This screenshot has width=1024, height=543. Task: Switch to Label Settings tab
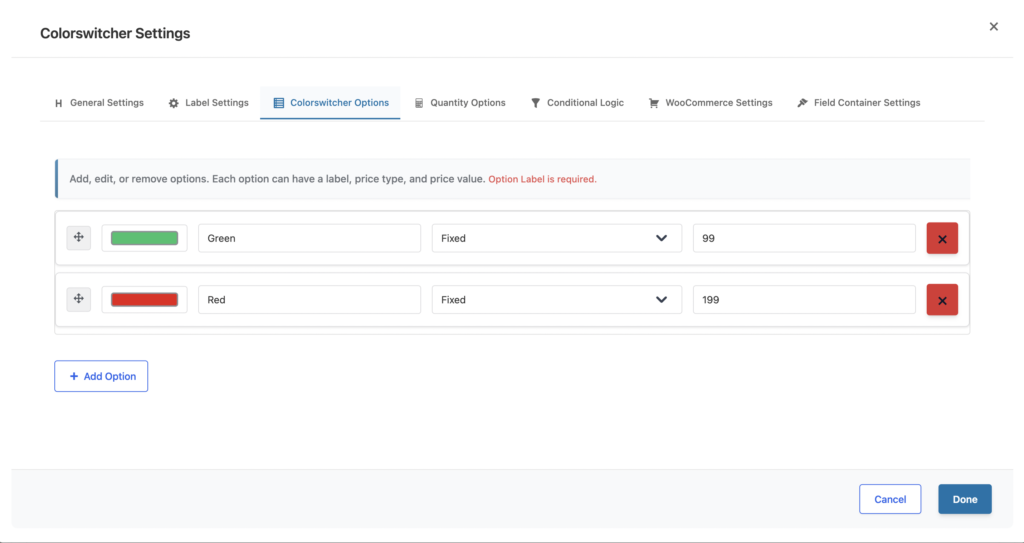tap(208, 103)
